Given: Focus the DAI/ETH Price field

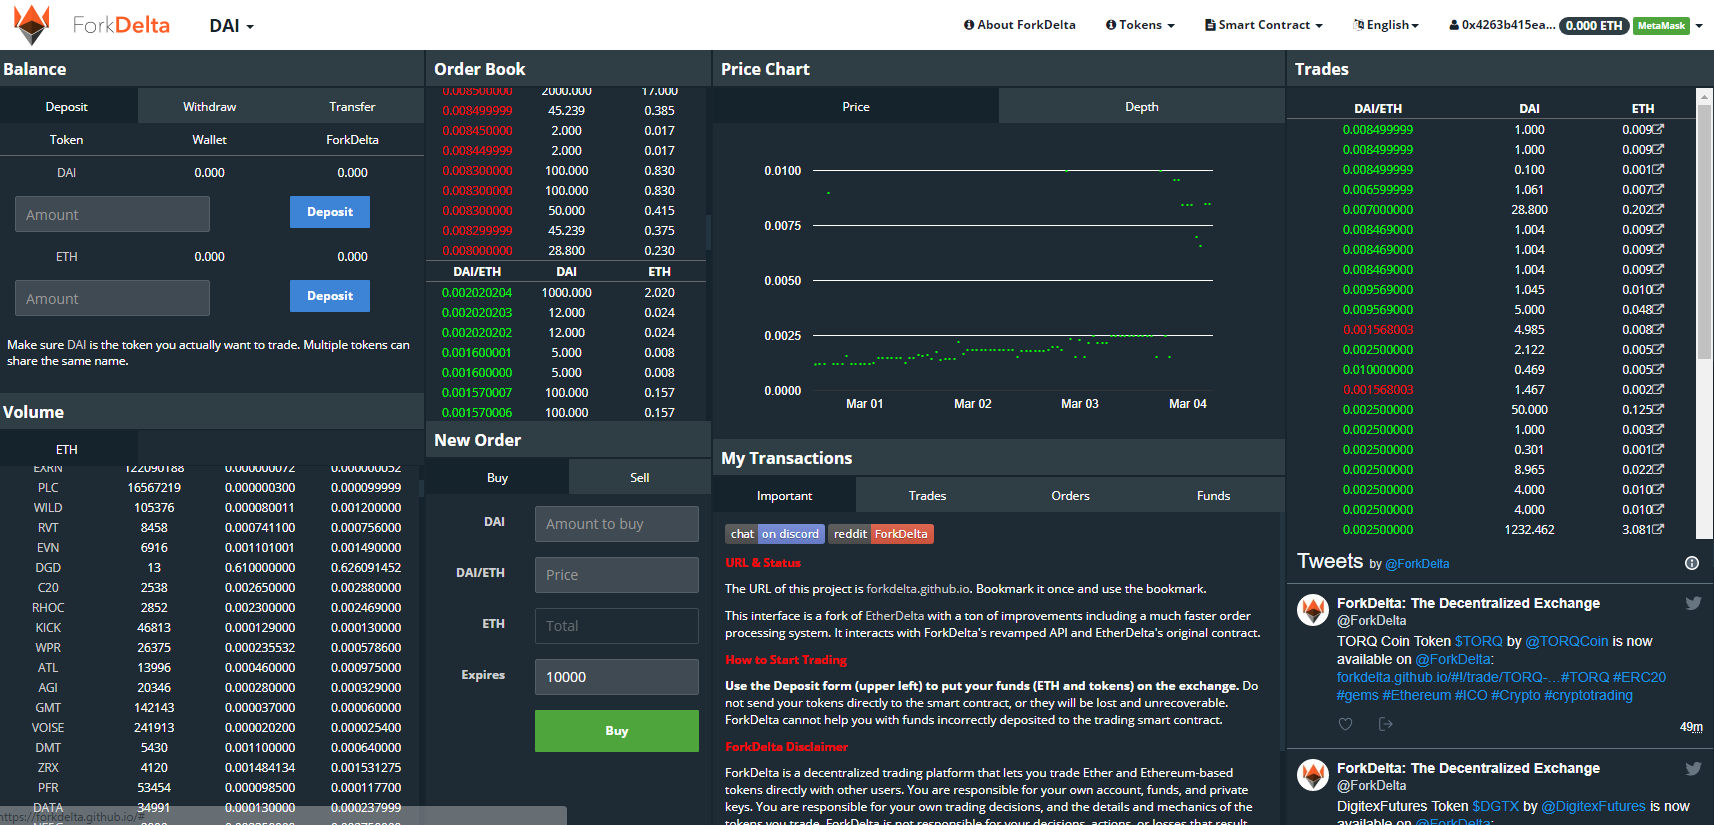Looking at the screenshot, I should pyautogui.click(x=617, y=575).
